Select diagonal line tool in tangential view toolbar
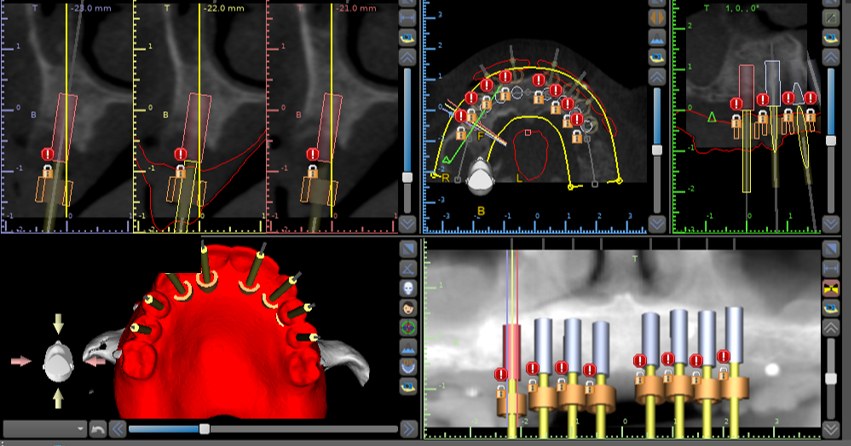The image size is (851, 446). pos(831,17)
